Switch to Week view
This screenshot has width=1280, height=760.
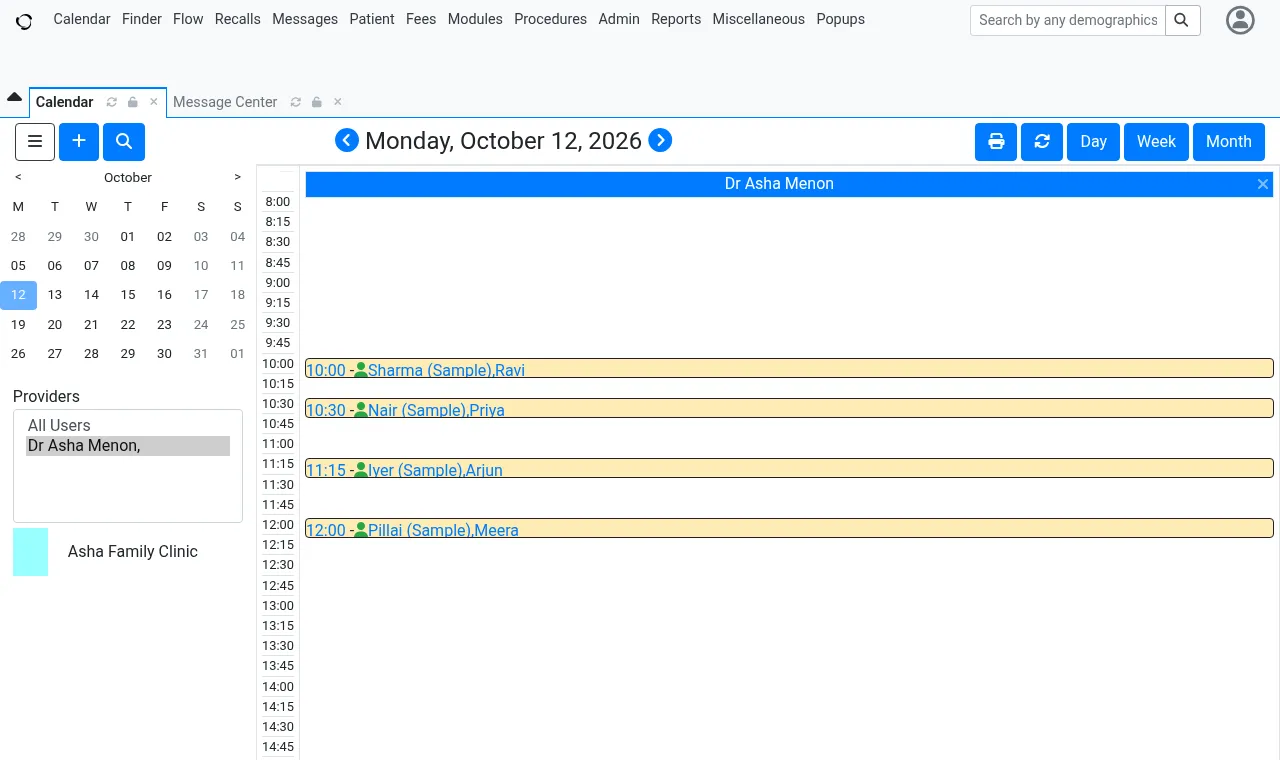click(x=1156, y=142)
